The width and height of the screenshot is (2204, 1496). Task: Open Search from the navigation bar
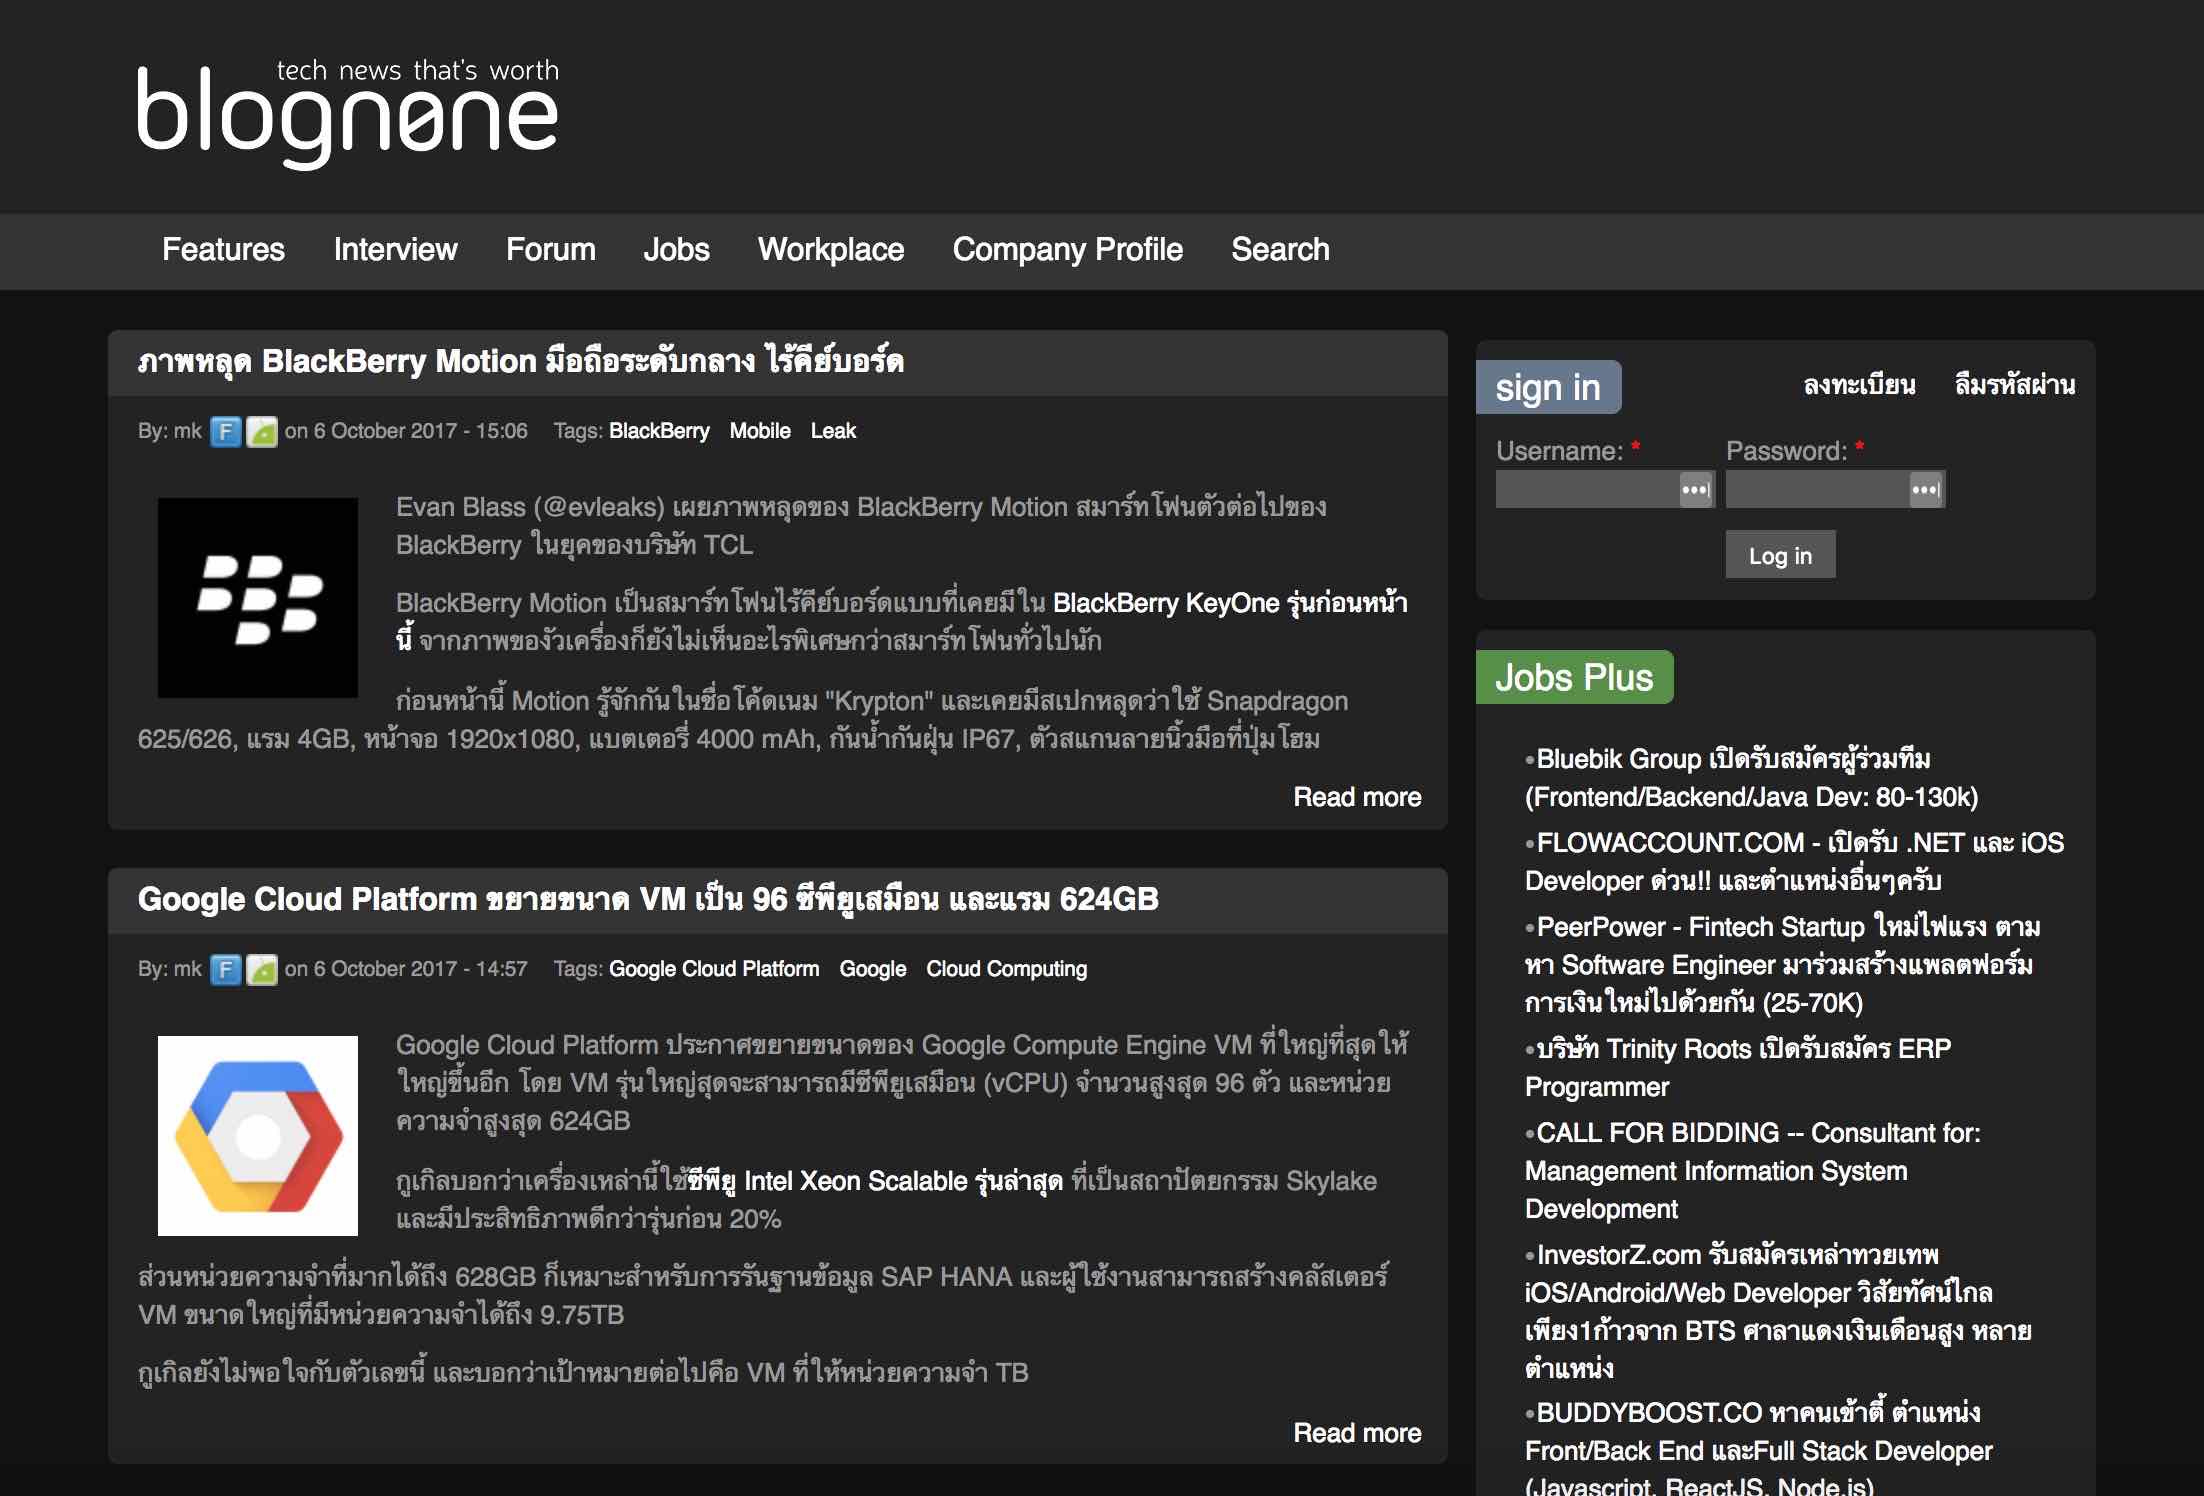pos(1280,249)
